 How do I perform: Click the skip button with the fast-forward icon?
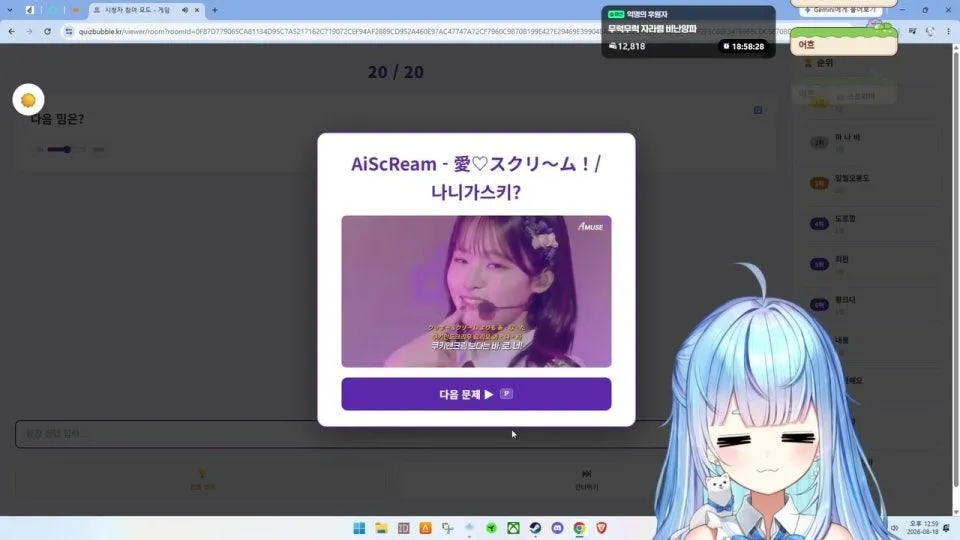click(x=587, y=479)
